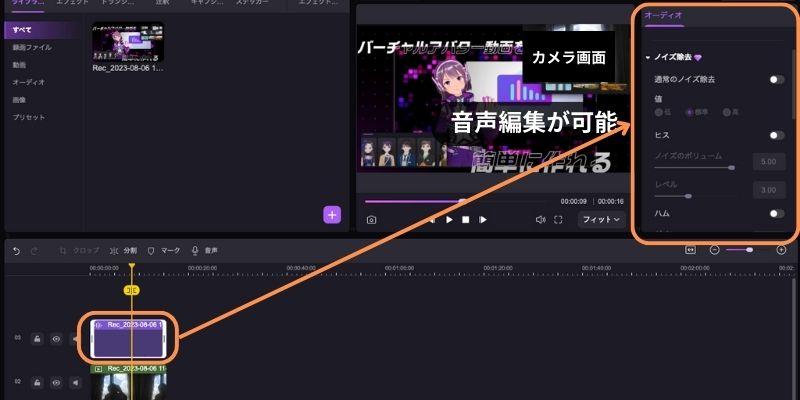This screenshot has width=800, height=400.
Task: Mute track 02 with speaker icon
Action: click(x=76, y=382)
